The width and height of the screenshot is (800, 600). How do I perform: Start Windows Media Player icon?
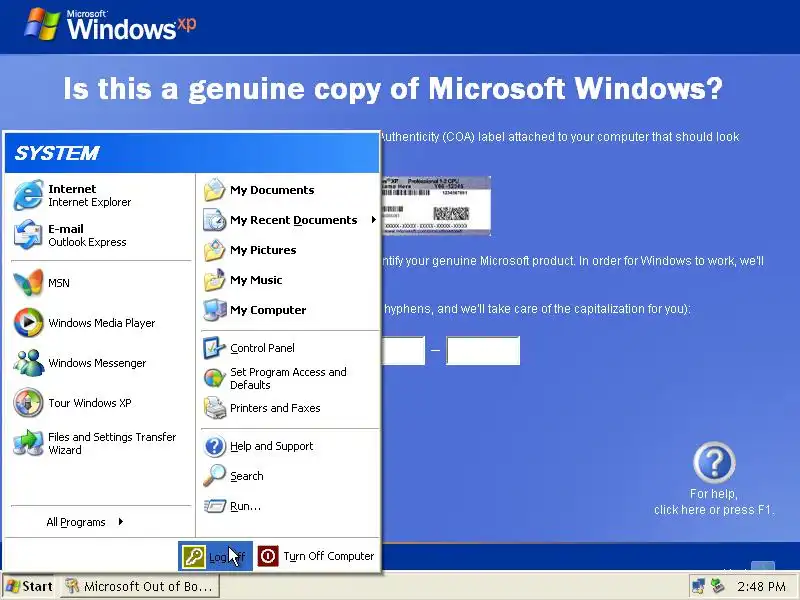click(x=28, y=322)
